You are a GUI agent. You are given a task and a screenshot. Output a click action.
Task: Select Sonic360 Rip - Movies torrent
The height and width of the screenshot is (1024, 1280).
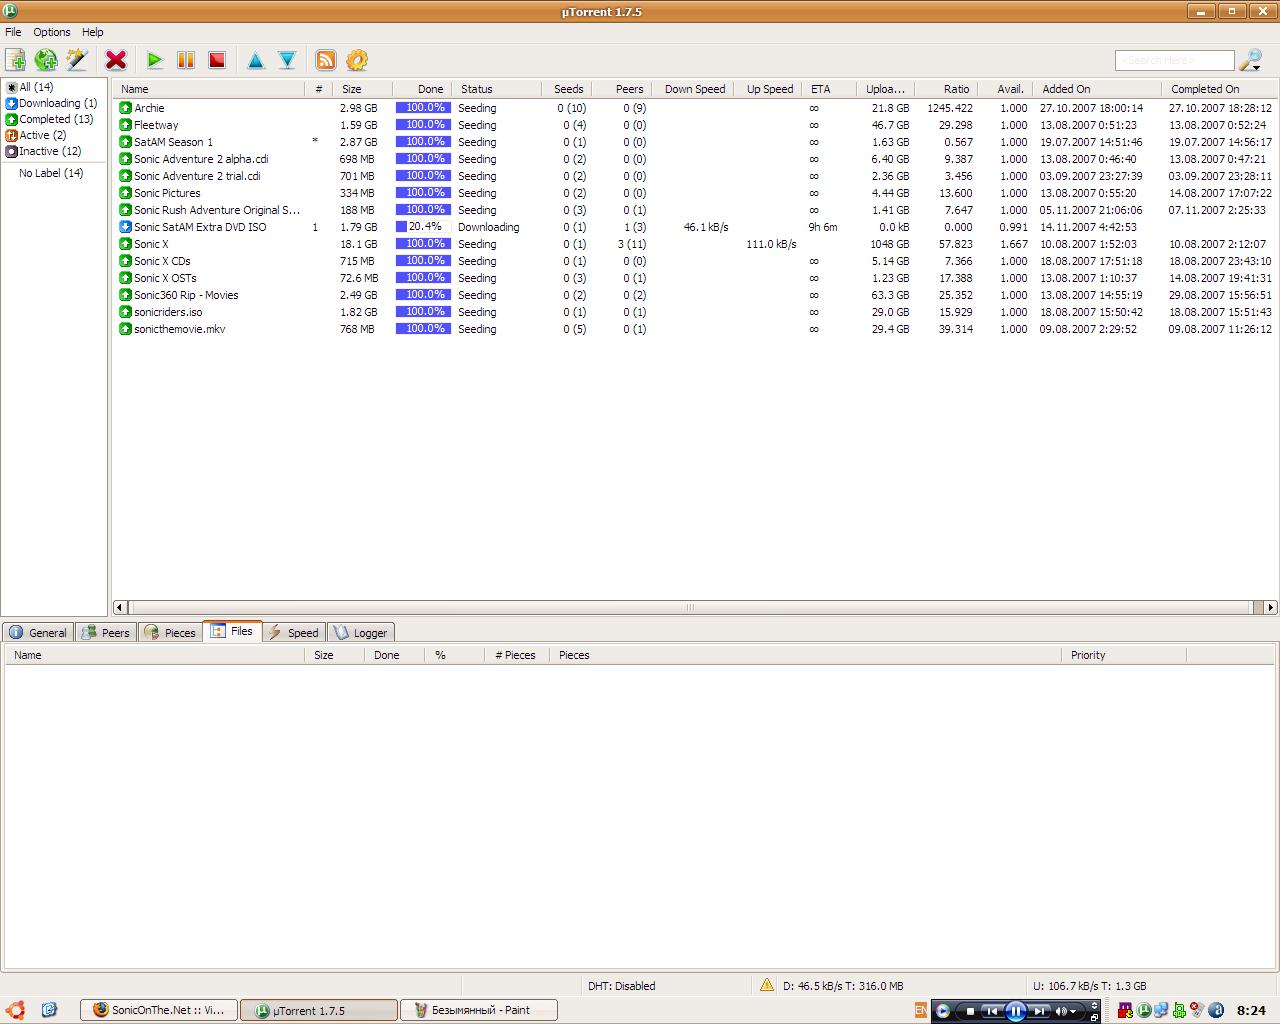click(695, 295)
